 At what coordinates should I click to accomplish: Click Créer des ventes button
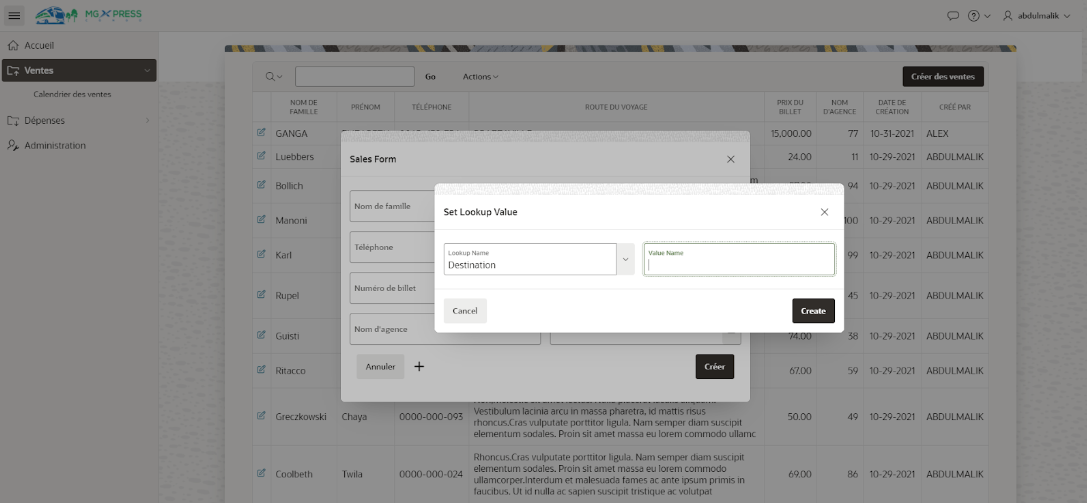tap(943, 76)
